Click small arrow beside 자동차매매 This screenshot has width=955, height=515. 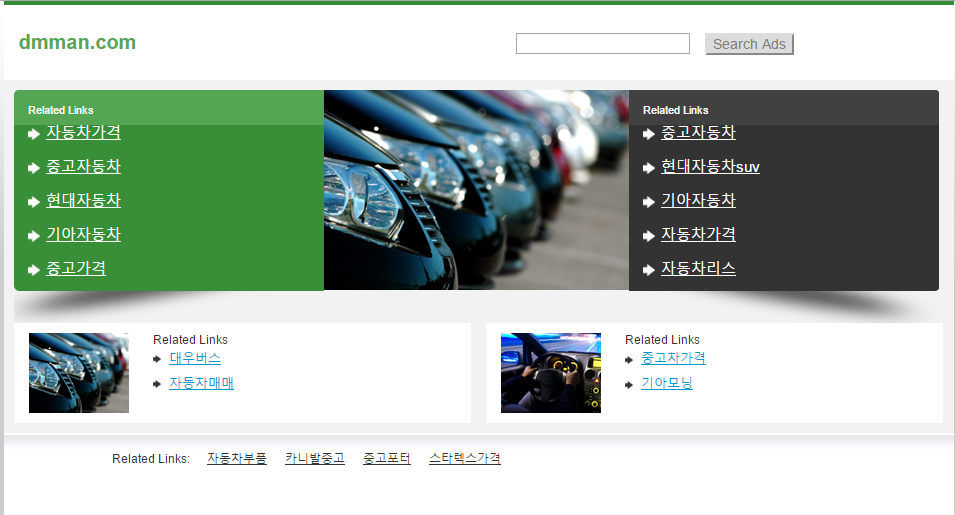pyautogui.click(x=157, y=384)
